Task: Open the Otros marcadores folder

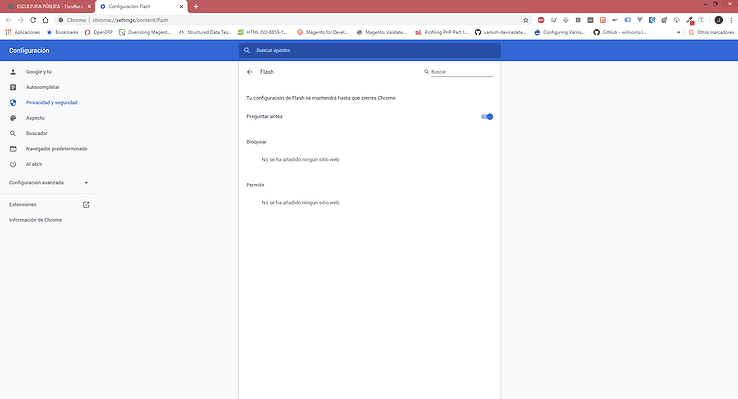Action: pos(711,32)
